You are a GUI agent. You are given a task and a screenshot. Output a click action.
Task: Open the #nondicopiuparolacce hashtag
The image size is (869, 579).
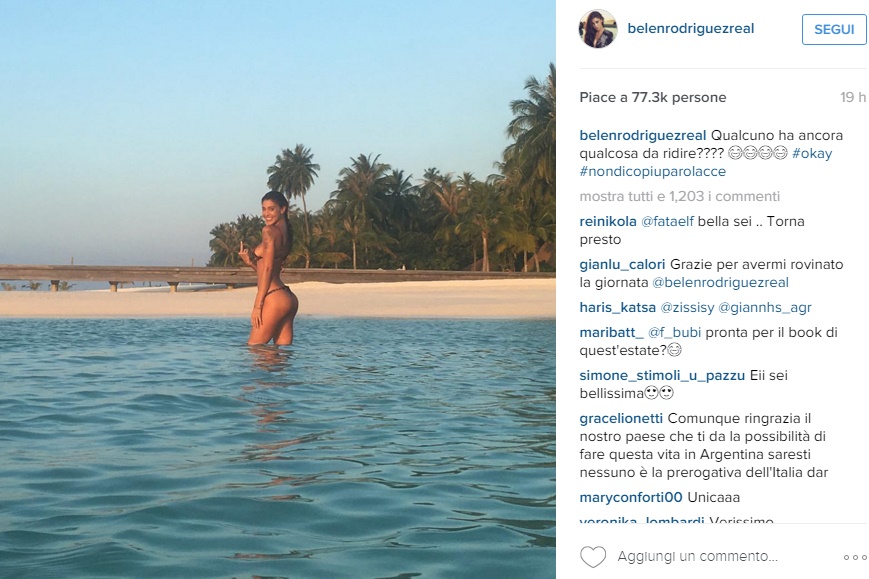click(652, 172)
